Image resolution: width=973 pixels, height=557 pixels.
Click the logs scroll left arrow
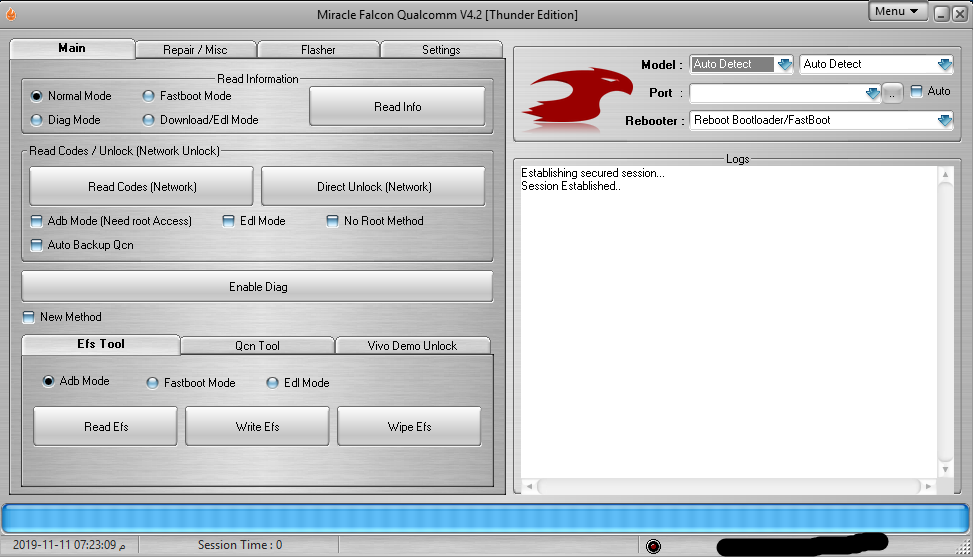click(529, 486)
